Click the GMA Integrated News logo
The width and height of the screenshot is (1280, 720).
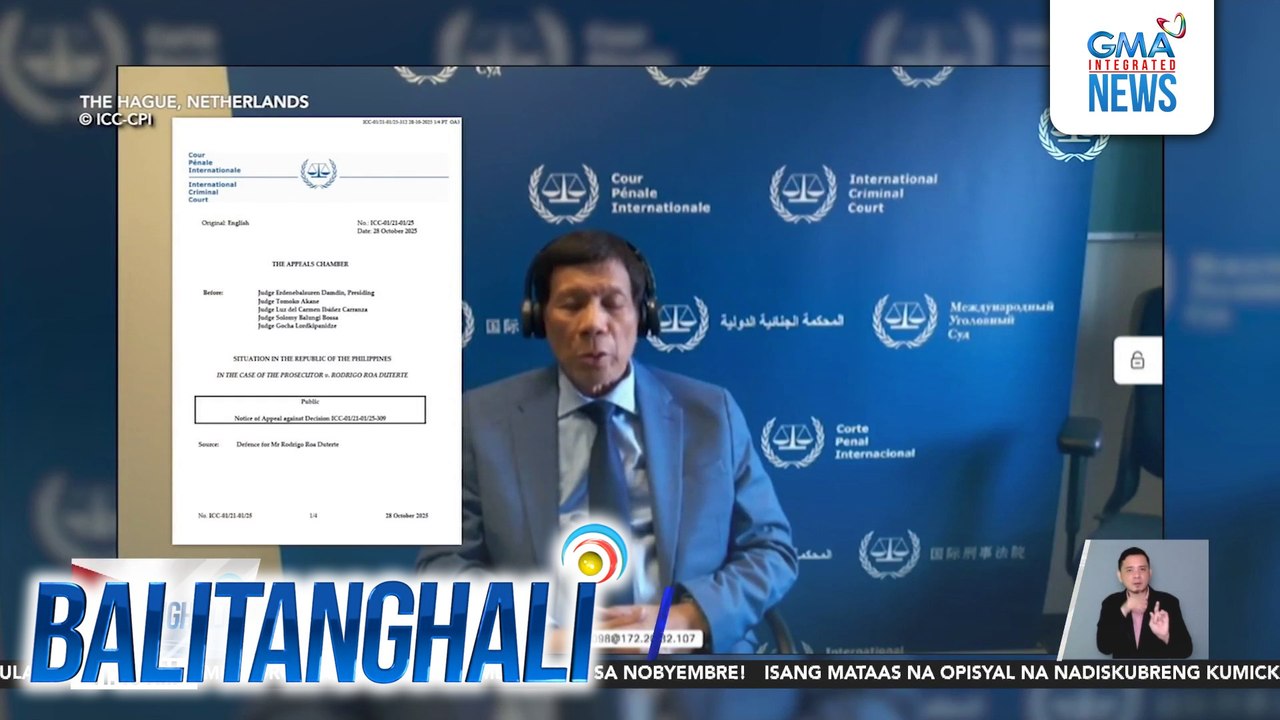[1132, 66]
